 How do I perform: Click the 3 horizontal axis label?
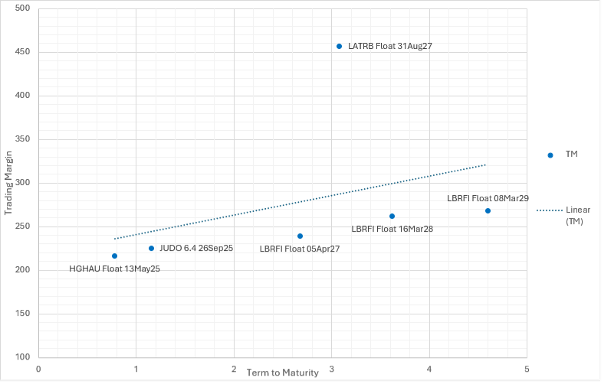tap(332, 369)
